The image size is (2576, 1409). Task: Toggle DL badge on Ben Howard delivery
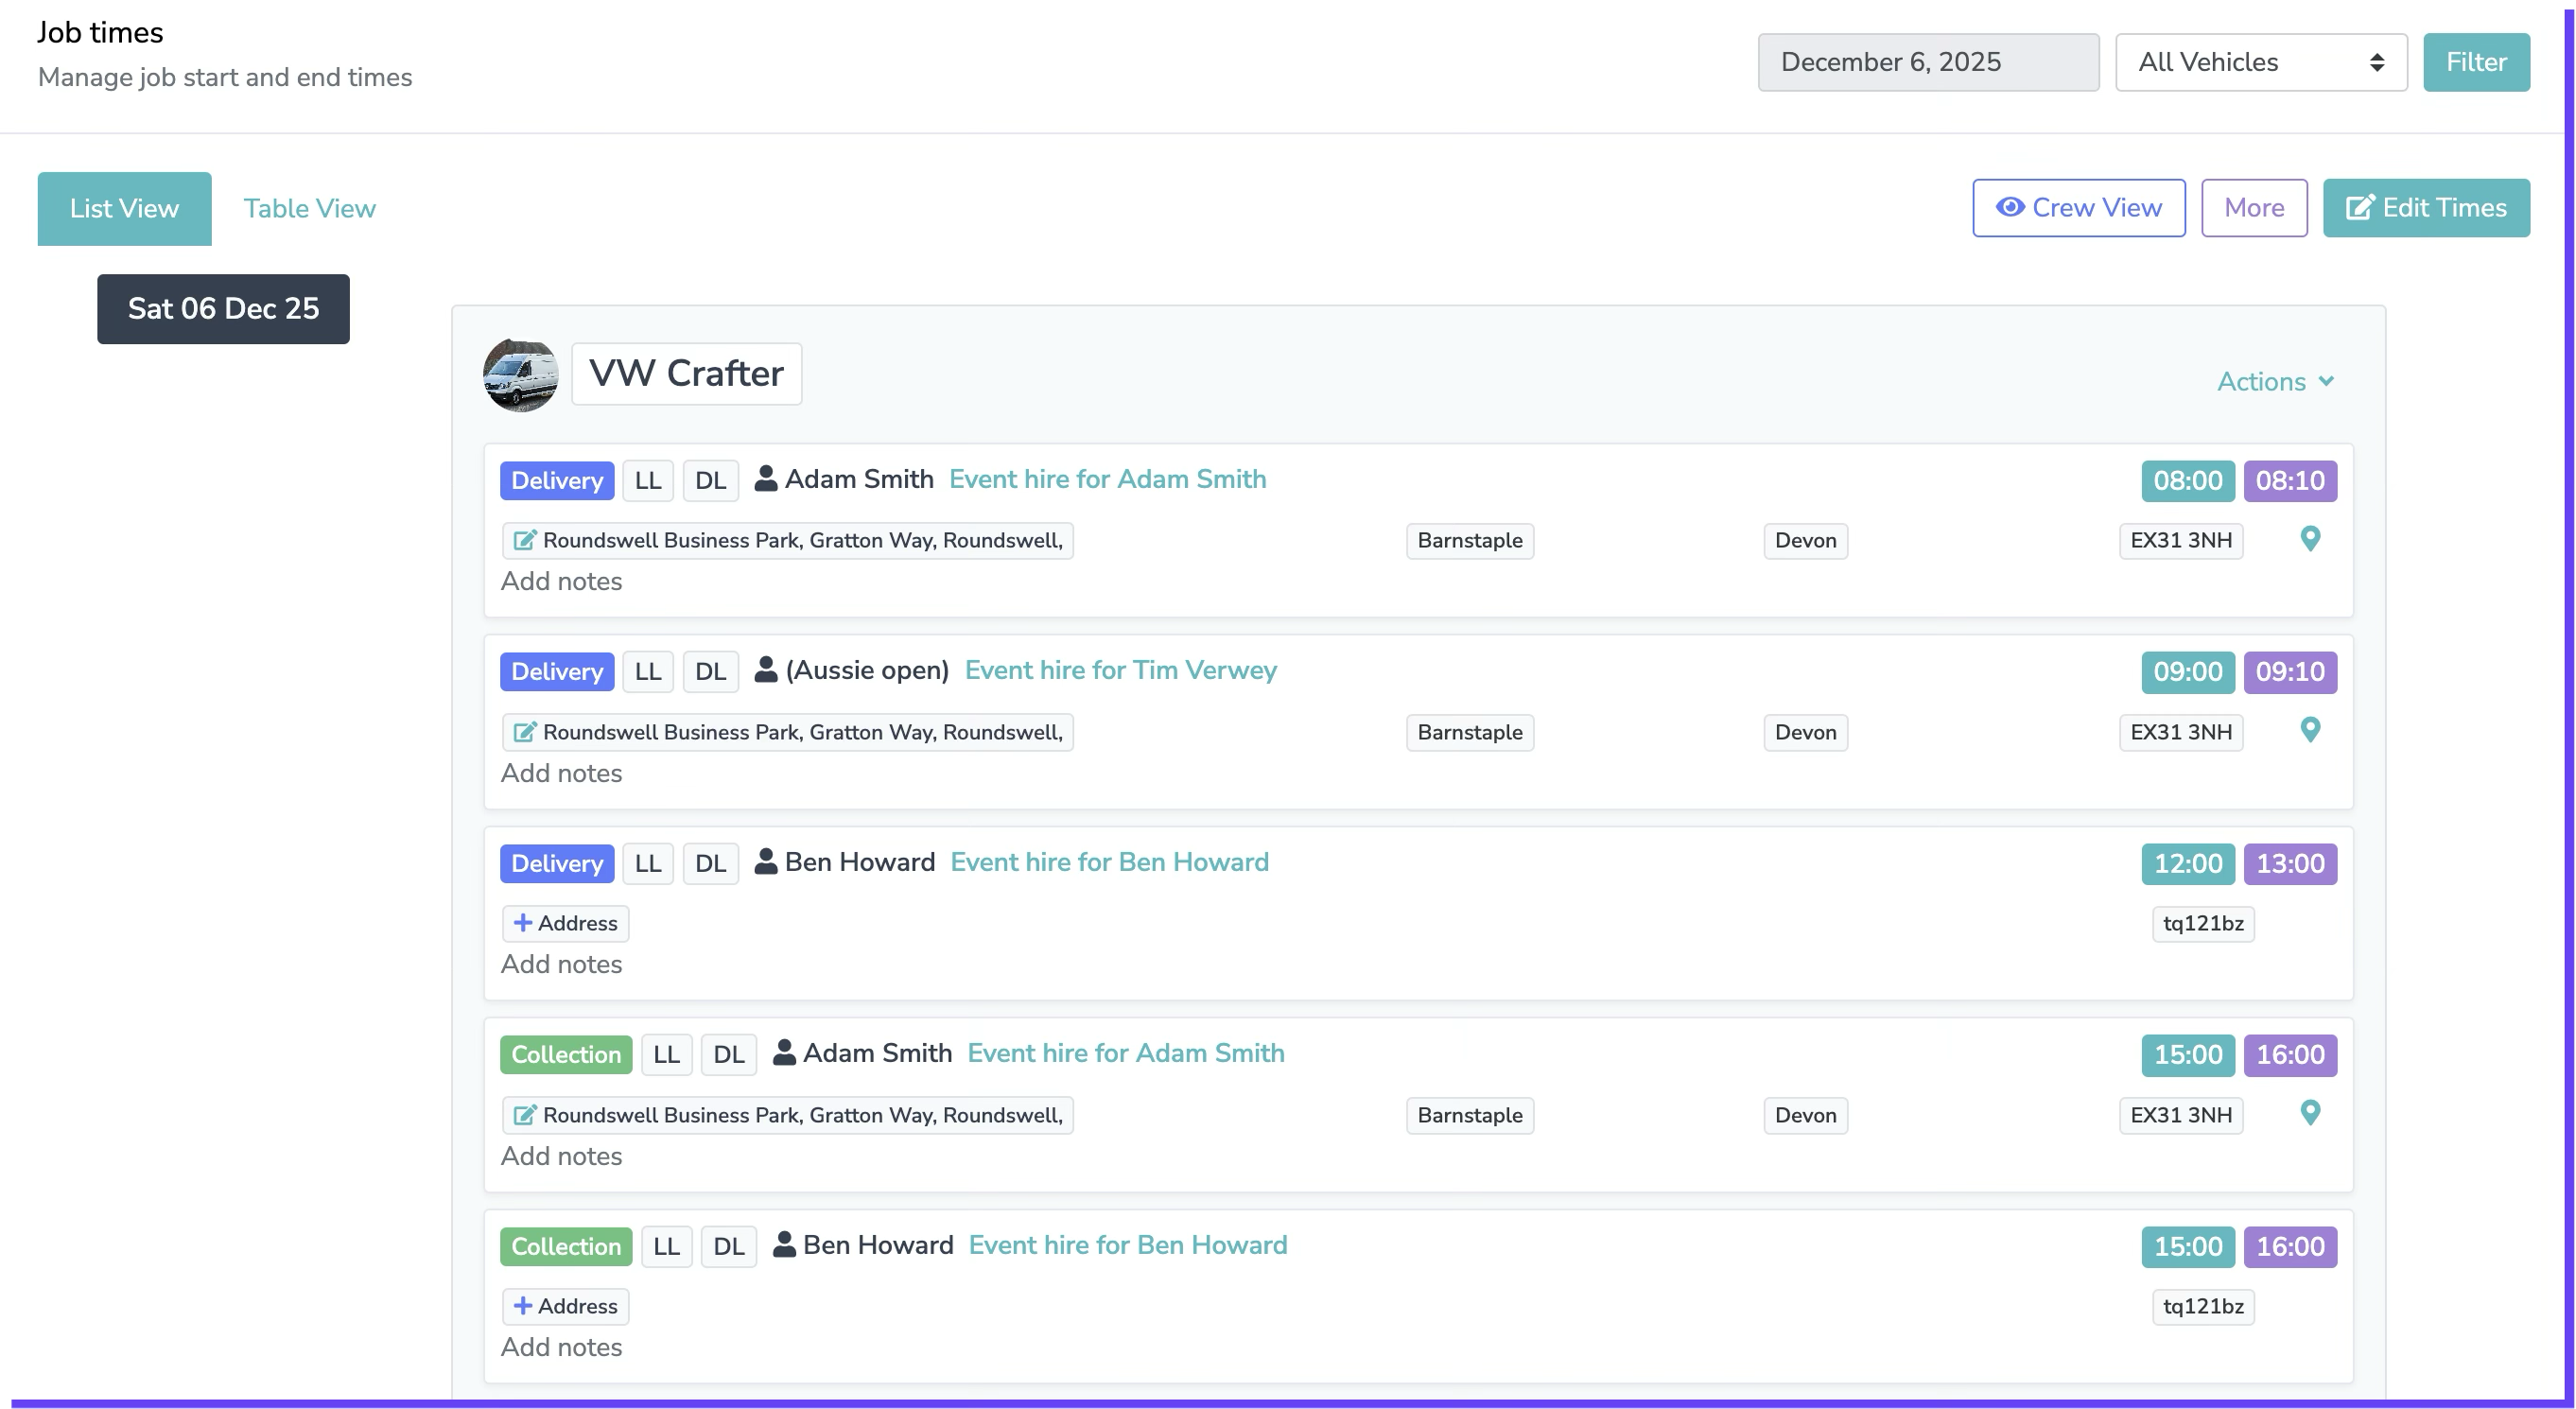pos(710,864)
